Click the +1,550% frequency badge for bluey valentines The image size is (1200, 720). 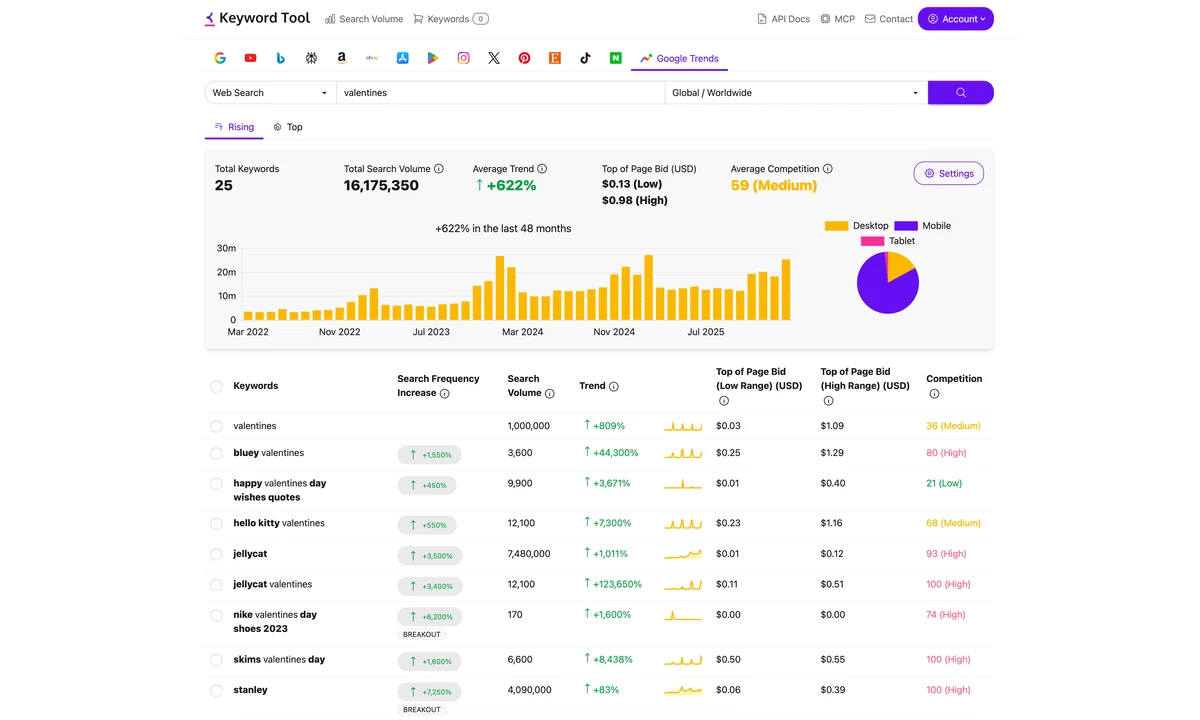429,455
